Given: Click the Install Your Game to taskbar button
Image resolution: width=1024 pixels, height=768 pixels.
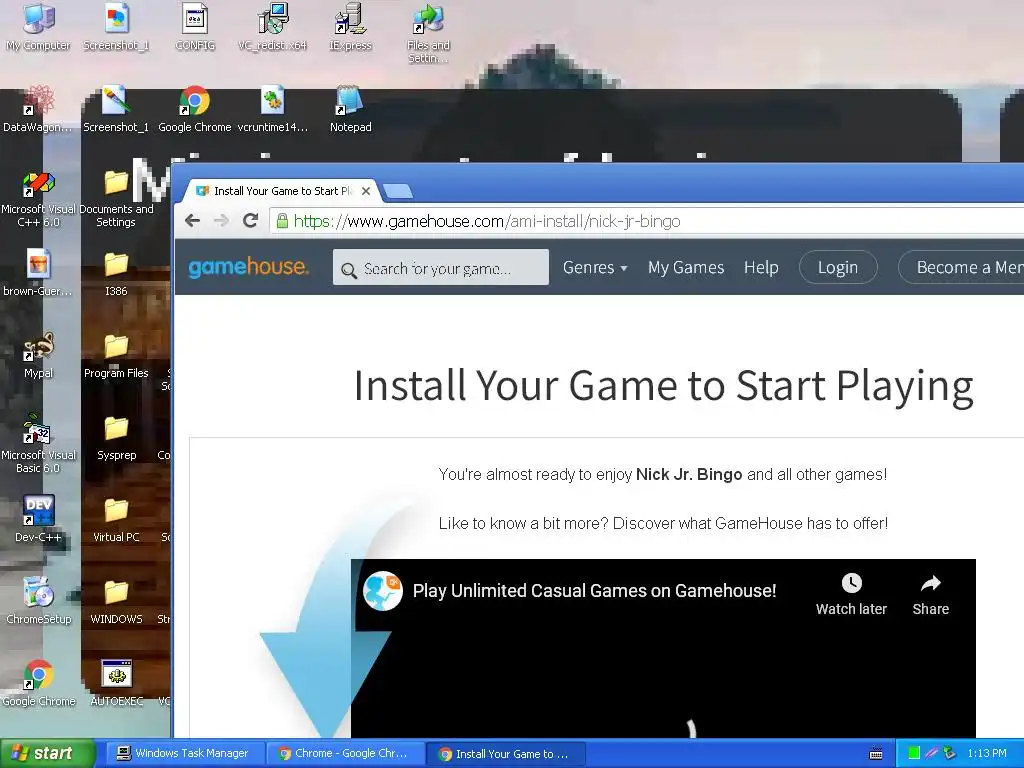Looking at the screenshot, I should [505, 754].
